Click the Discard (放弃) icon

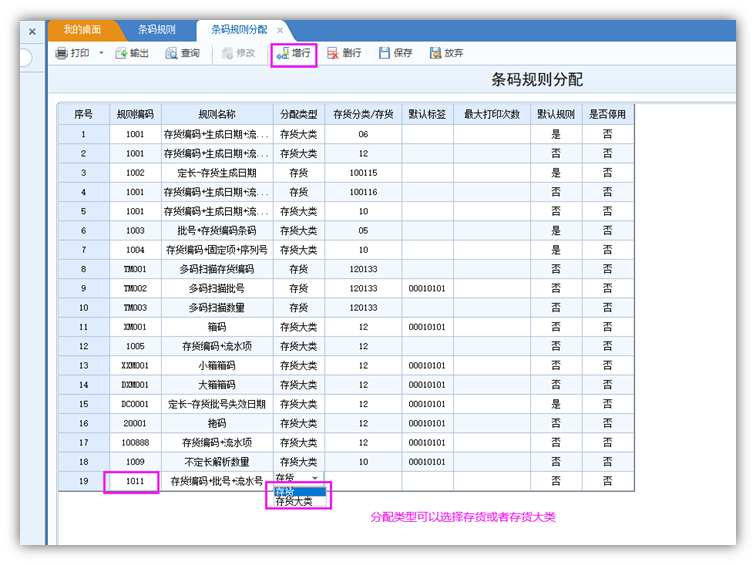coord(435,54)
